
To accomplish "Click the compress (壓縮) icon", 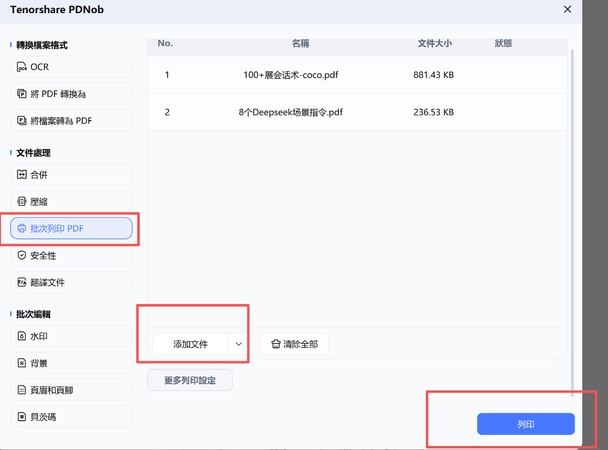I will point(22,202).
